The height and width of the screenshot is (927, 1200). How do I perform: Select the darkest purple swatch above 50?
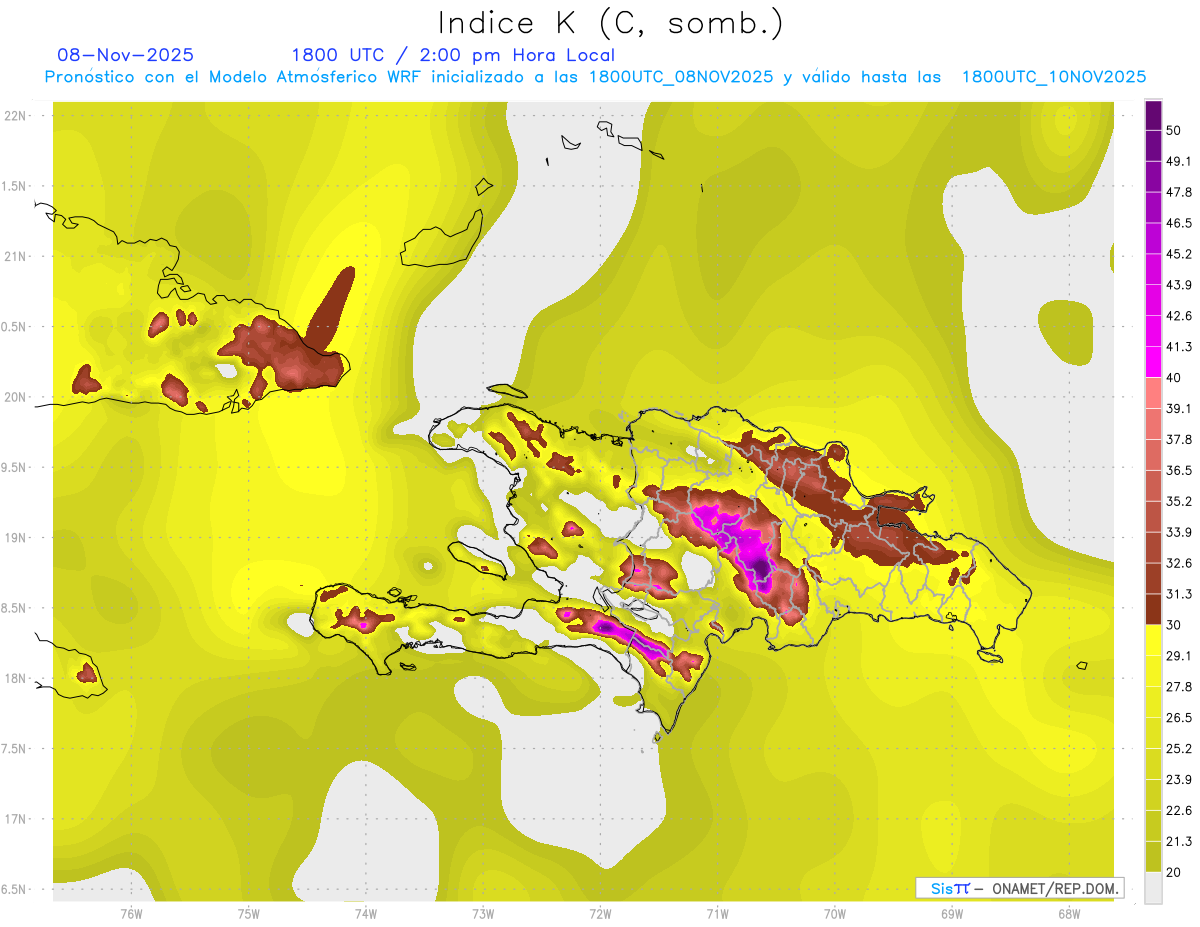tap(1153, 114)
